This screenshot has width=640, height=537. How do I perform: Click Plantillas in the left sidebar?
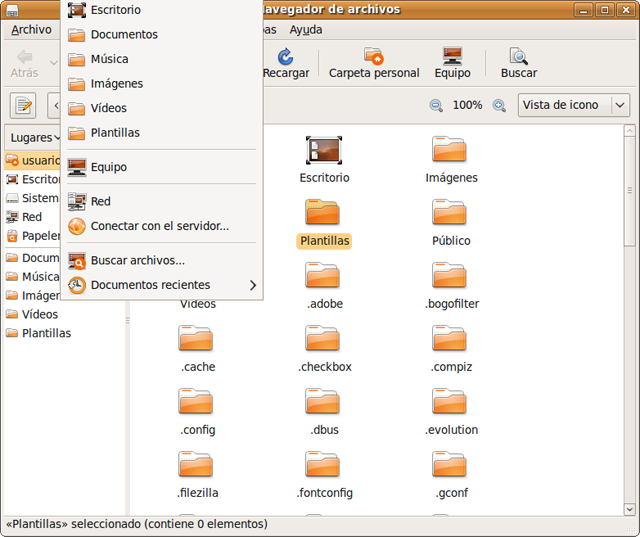(x=46, y=333)
